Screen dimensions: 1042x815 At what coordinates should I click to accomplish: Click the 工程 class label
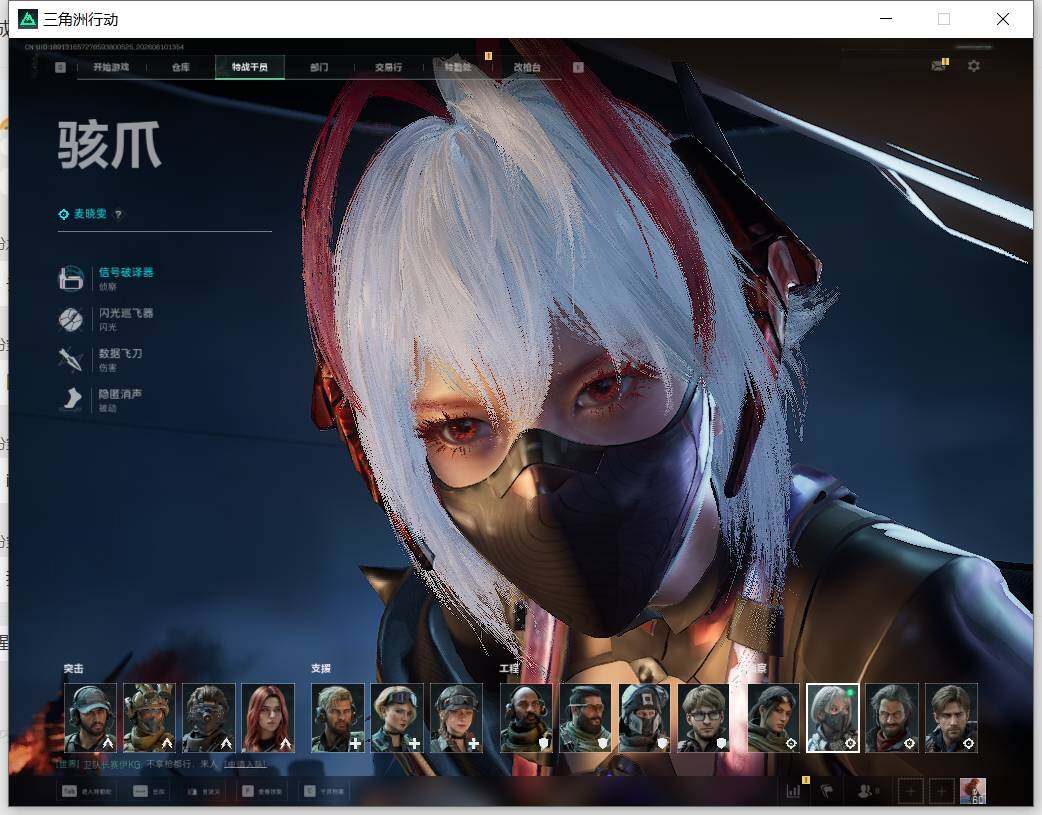(x=510, y=669)
